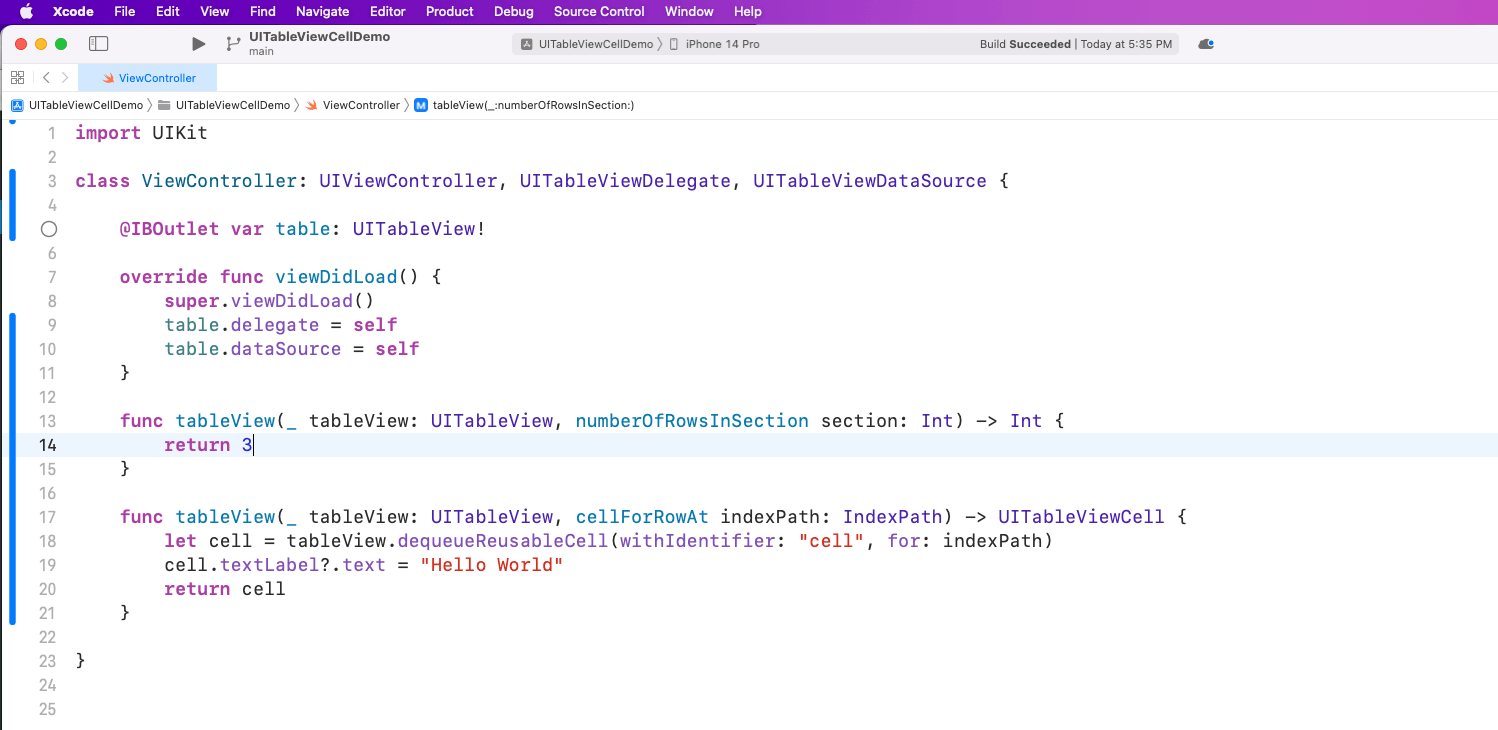Screen dimensions: 1498x730
Task: Open the Debug menu
Action: point(513,11)
